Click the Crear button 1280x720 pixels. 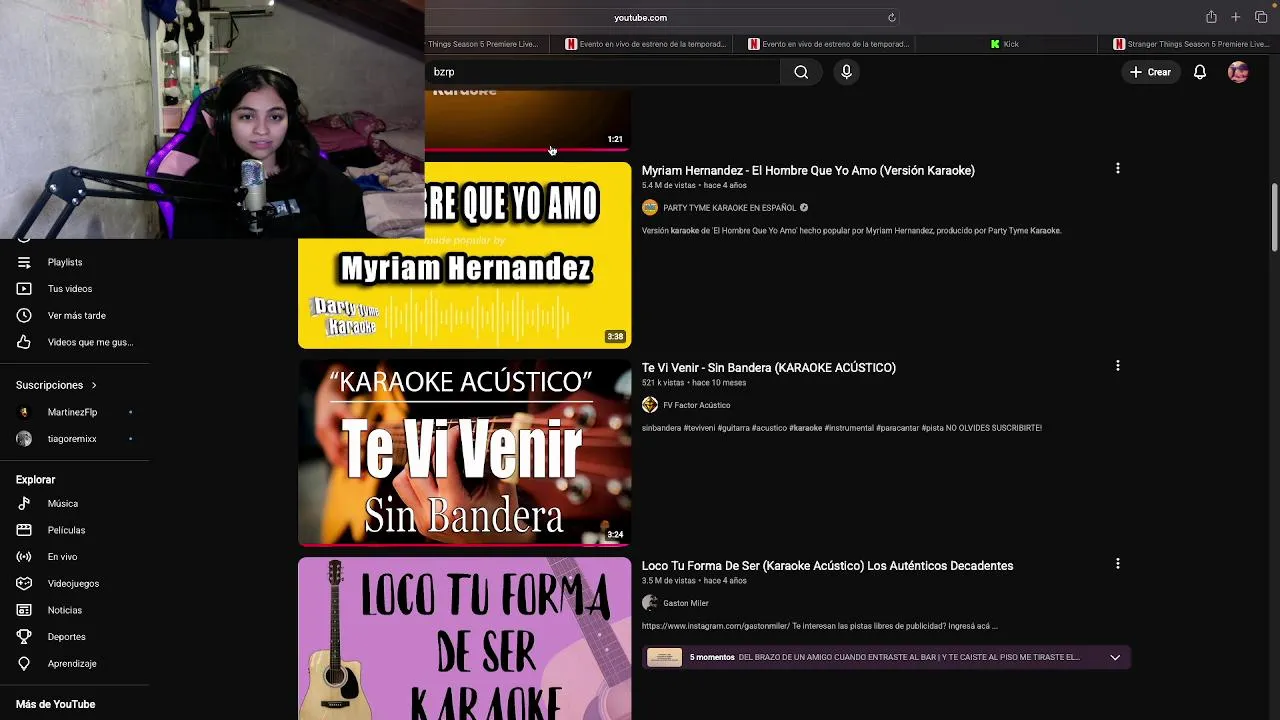1150,72
